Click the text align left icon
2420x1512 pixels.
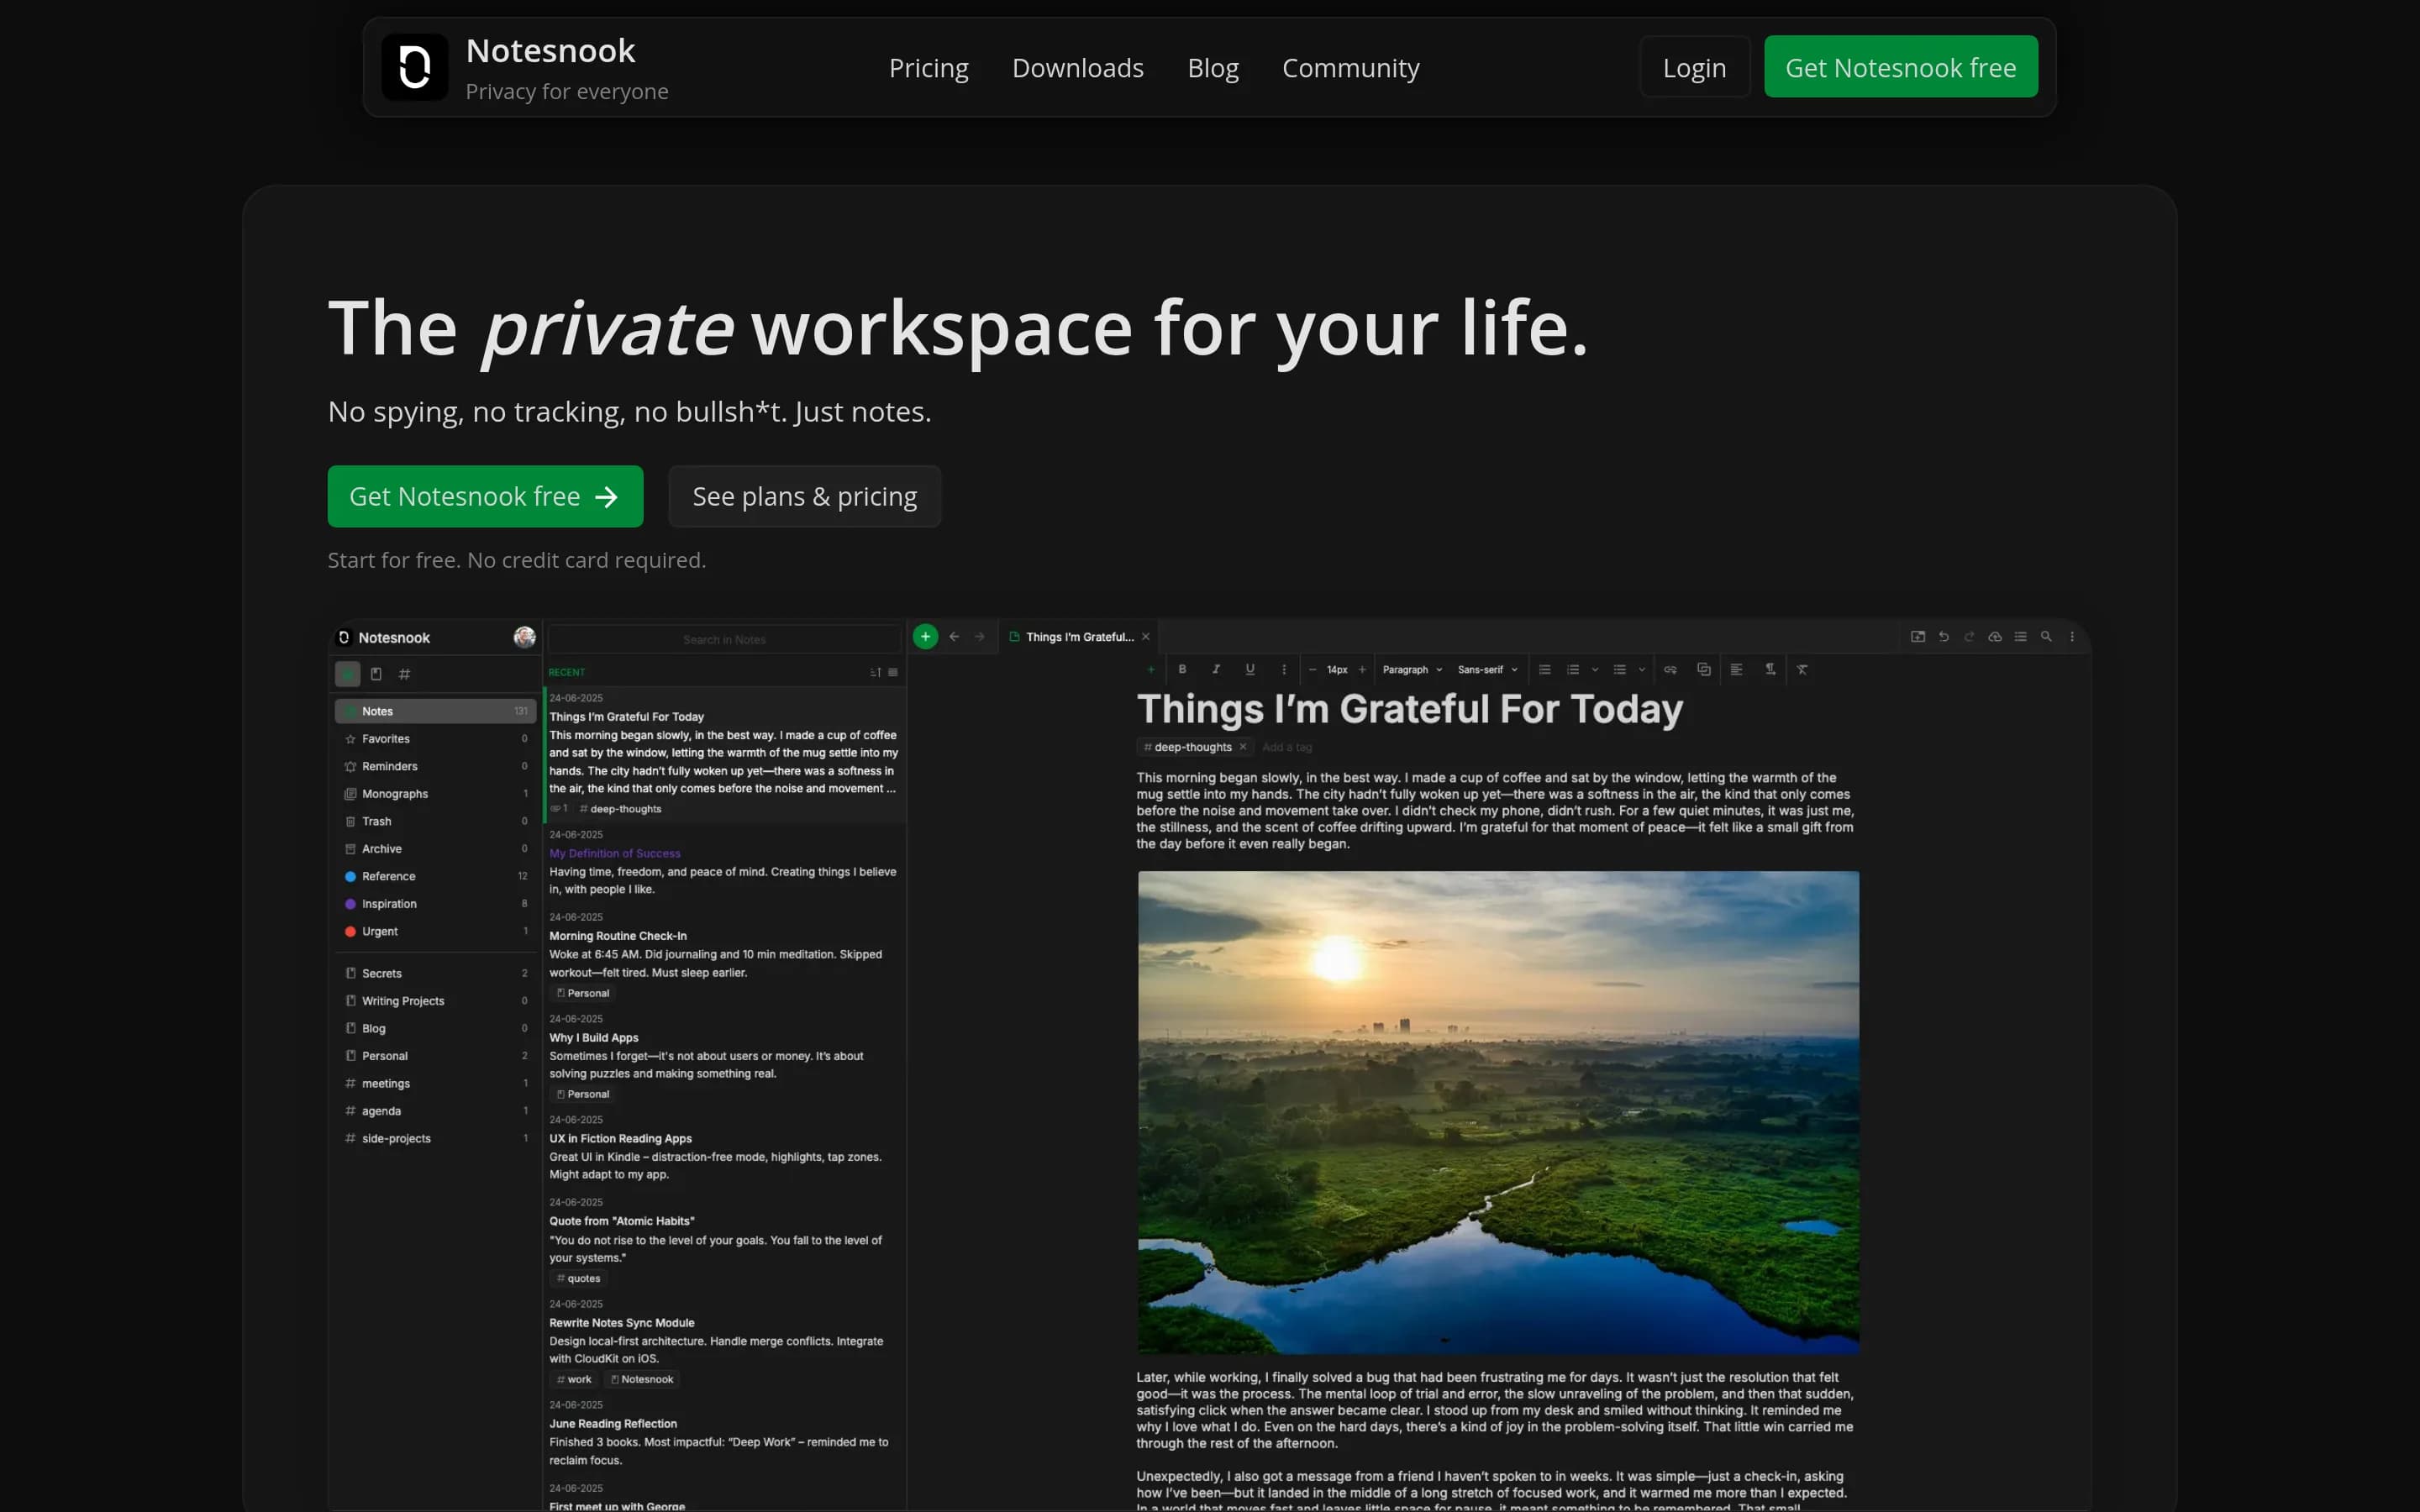1737,669
